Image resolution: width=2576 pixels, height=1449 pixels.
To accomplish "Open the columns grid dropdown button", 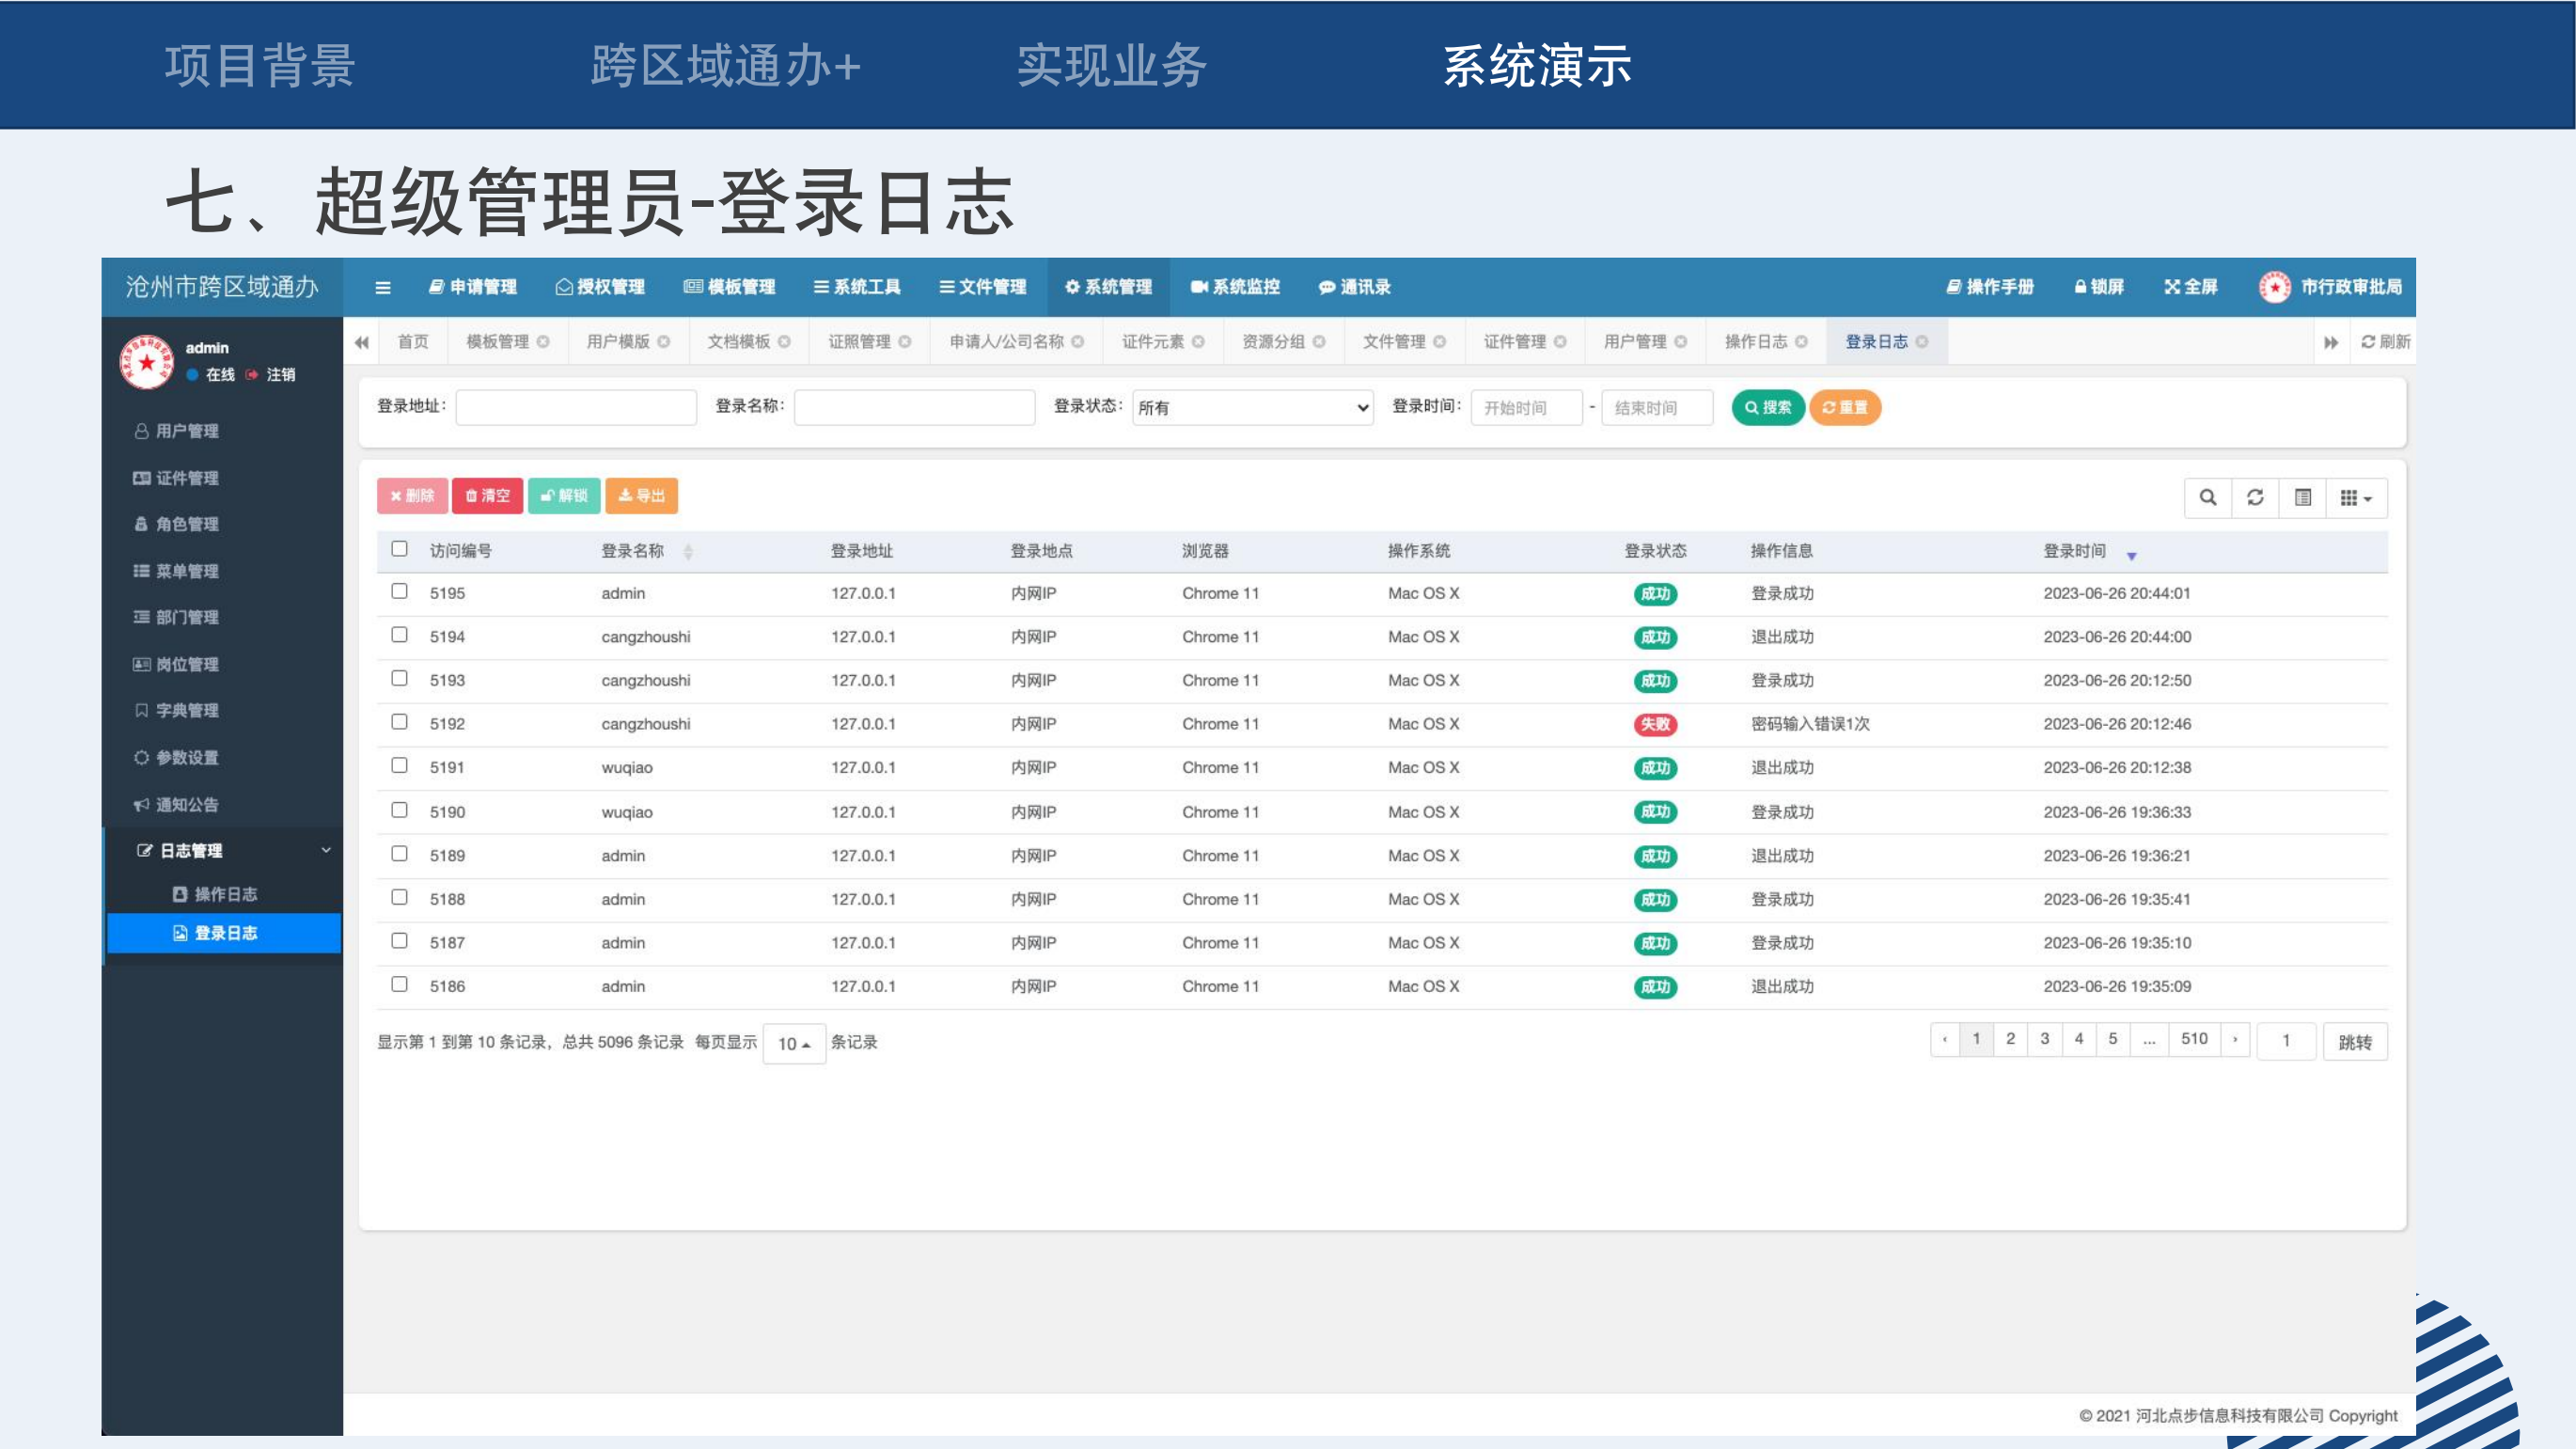I will pyautogui.click(x=2355, y=497).
